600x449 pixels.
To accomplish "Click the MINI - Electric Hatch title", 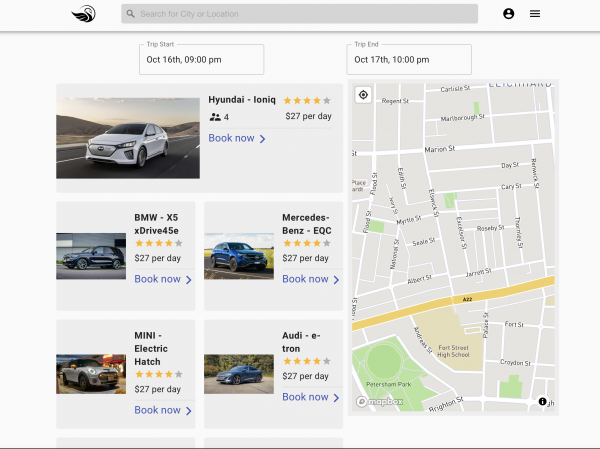I will click(x=151, y=348).
